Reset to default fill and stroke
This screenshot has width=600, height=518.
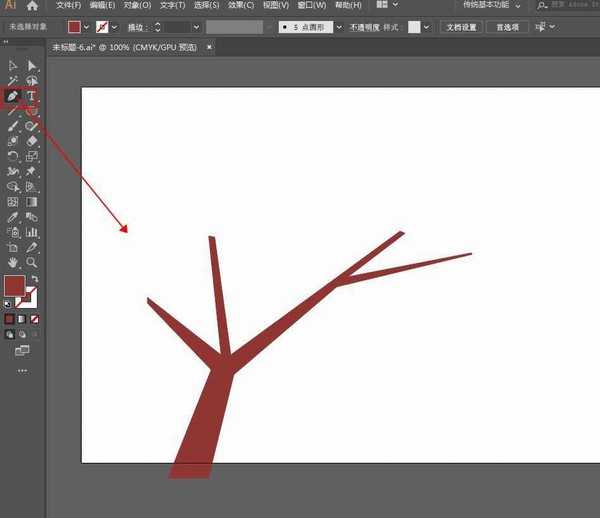8,302
